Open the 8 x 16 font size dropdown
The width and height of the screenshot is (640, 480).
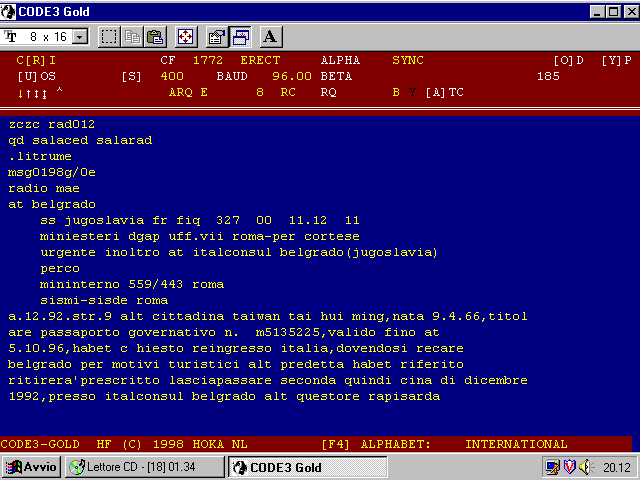[x=80, y=37]
